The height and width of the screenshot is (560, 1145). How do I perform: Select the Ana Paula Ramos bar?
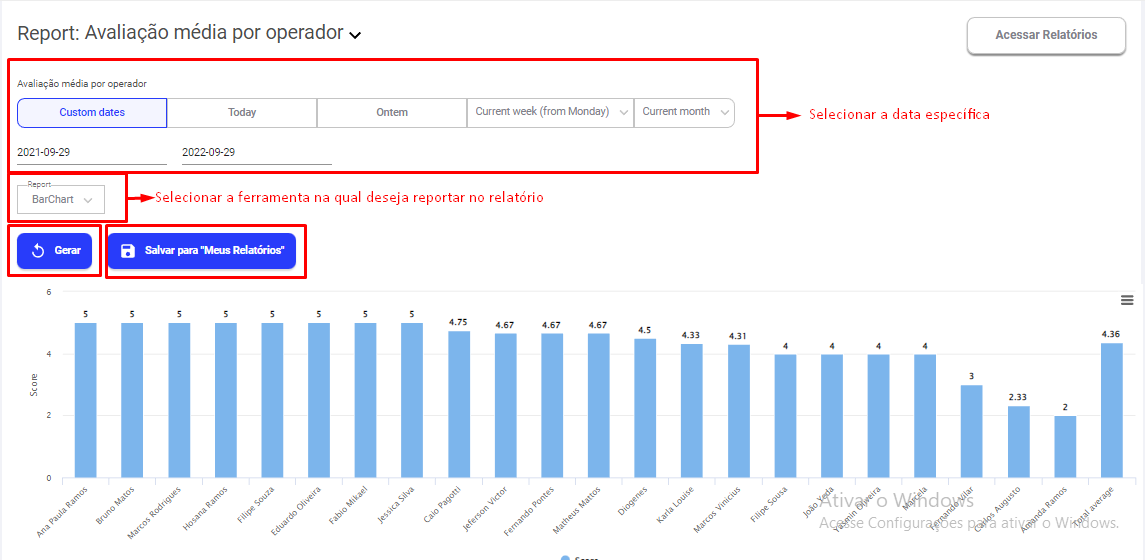point(86,400)
